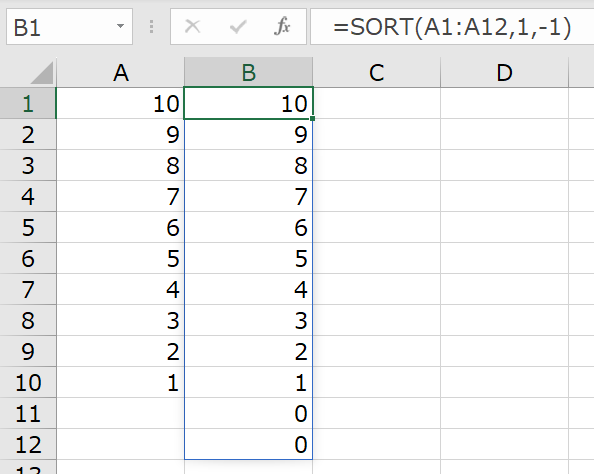Click cell A8 containing 3
594x474 pixels.
(x=120, y=320)
